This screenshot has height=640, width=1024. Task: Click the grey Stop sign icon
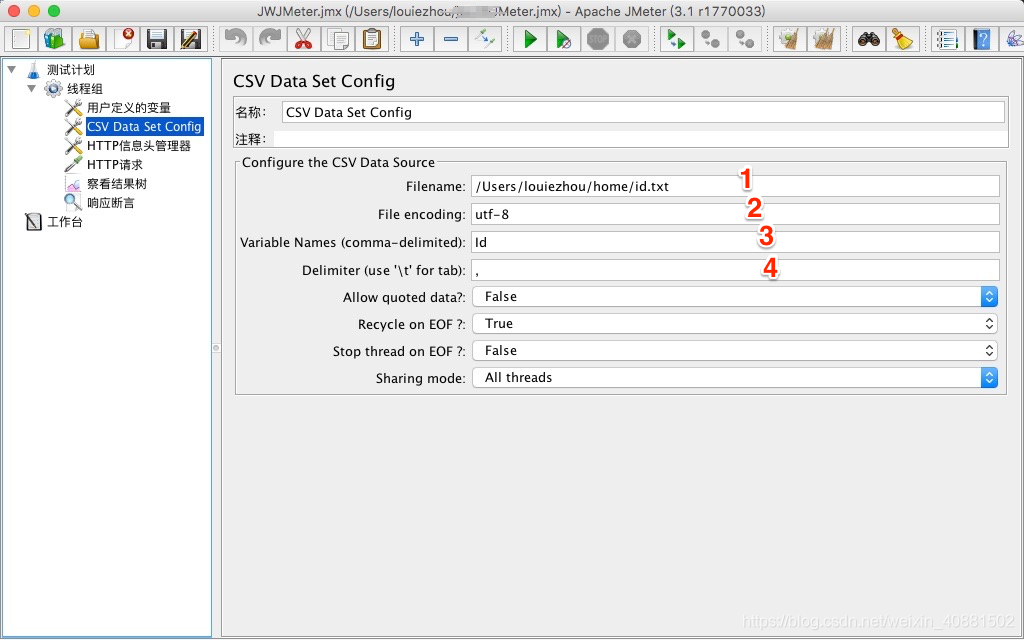598,39
